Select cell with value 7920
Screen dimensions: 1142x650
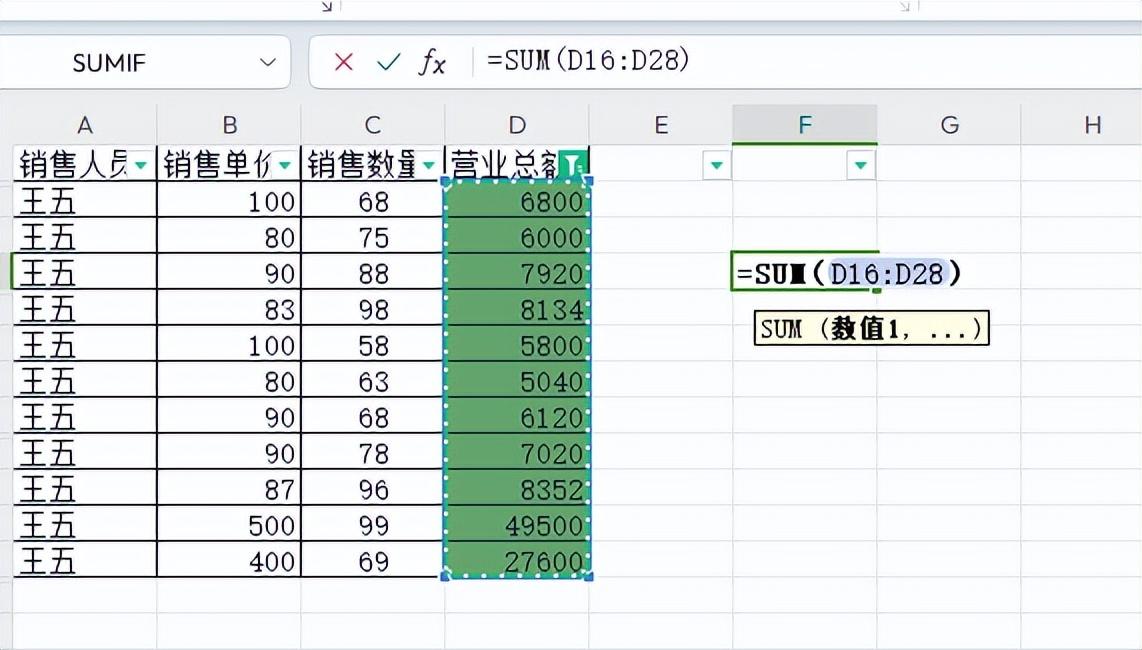tap(517, 272)
